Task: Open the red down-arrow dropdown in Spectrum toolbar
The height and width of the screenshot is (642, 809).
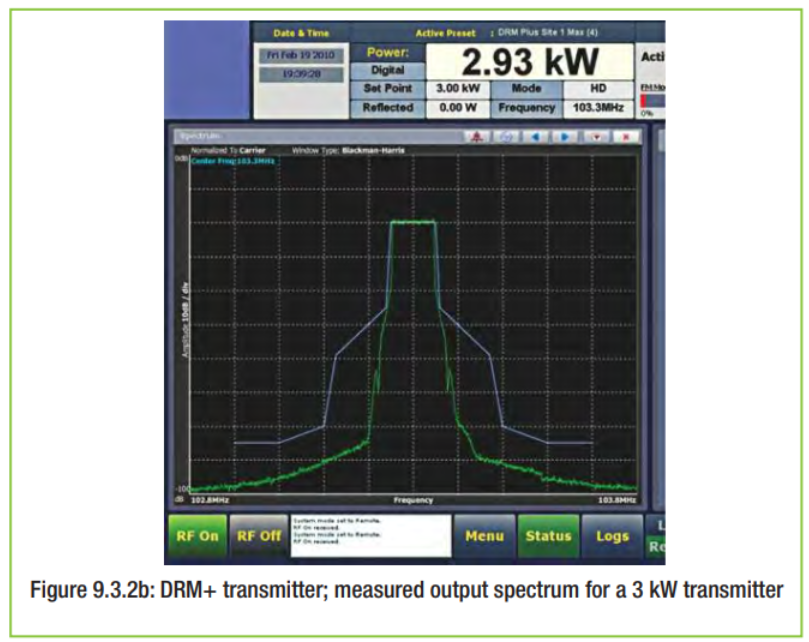Action: 596,137
